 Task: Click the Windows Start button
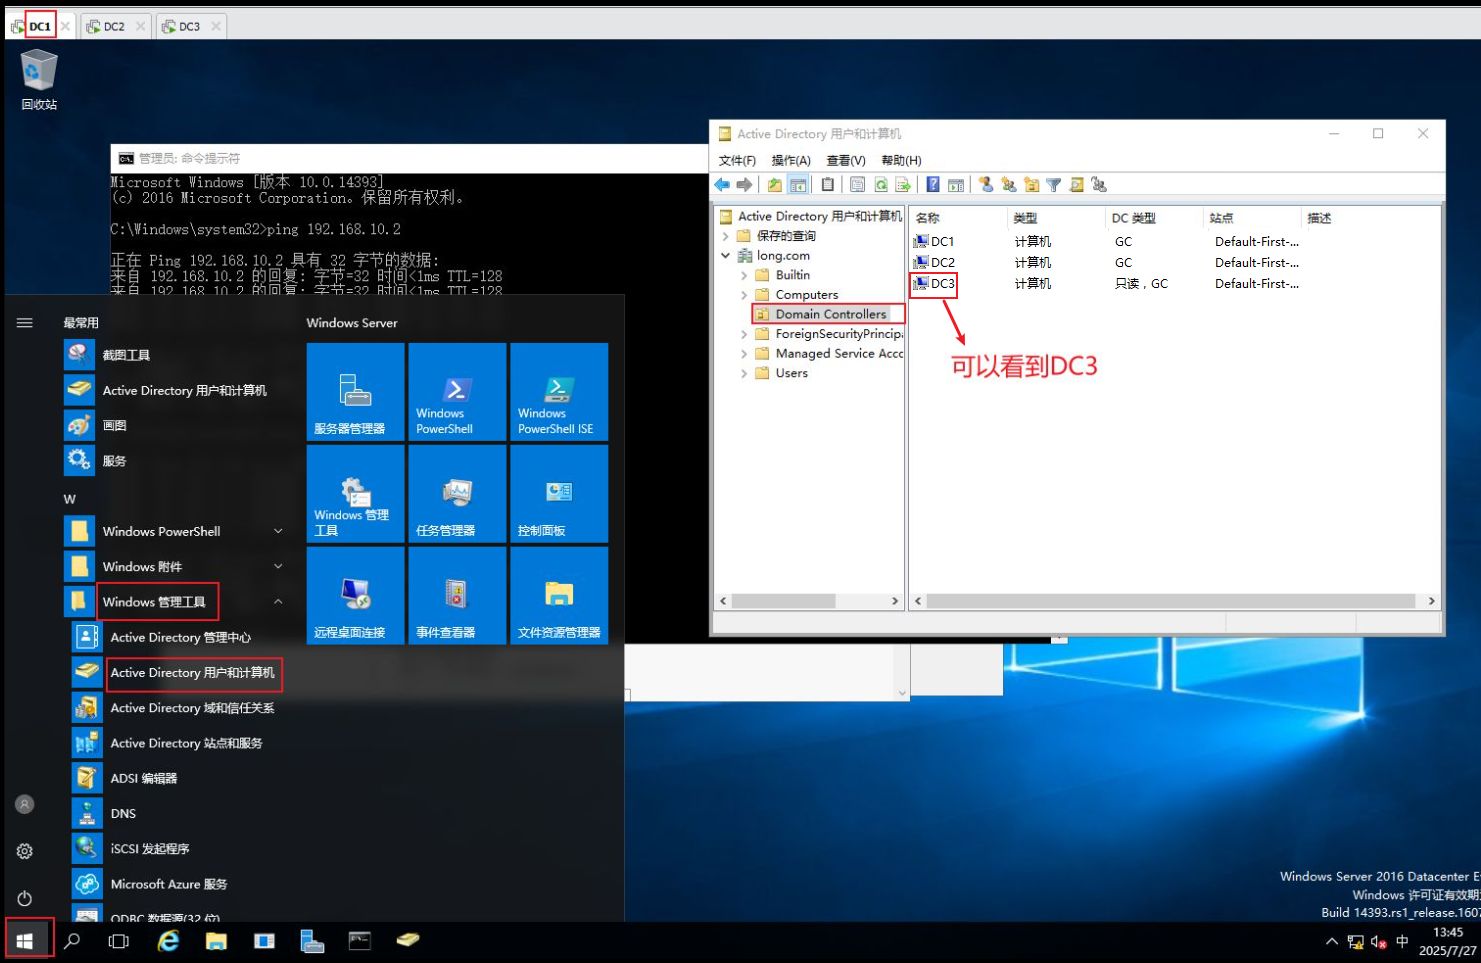(25, 941)
